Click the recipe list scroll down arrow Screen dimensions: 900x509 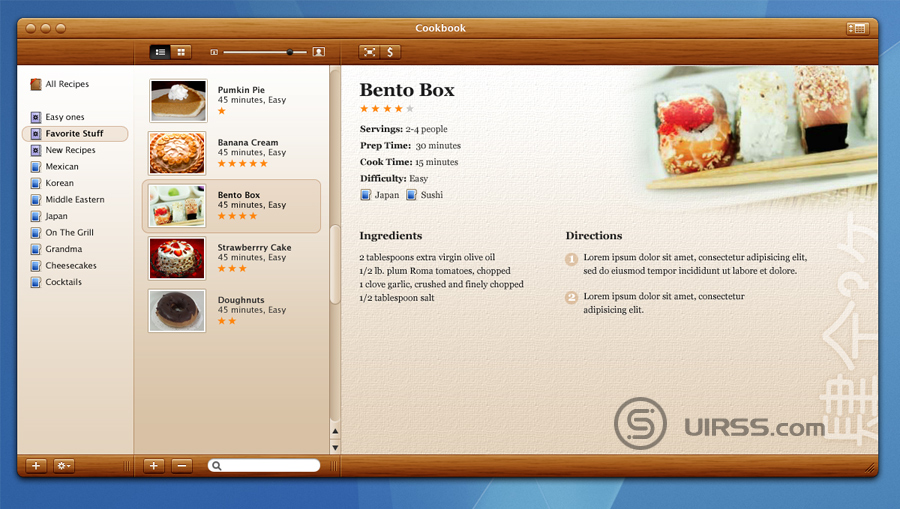335,448
